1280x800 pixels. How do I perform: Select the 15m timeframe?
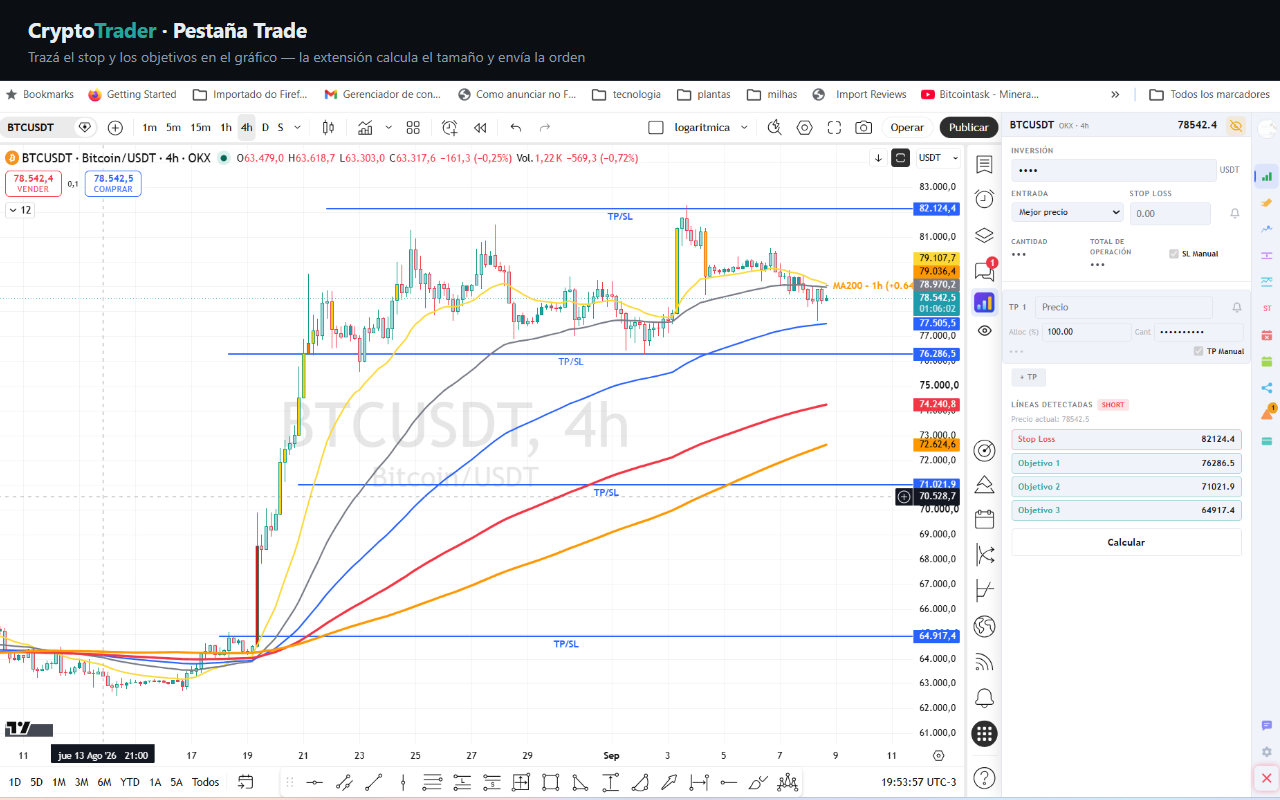[200, 127]
